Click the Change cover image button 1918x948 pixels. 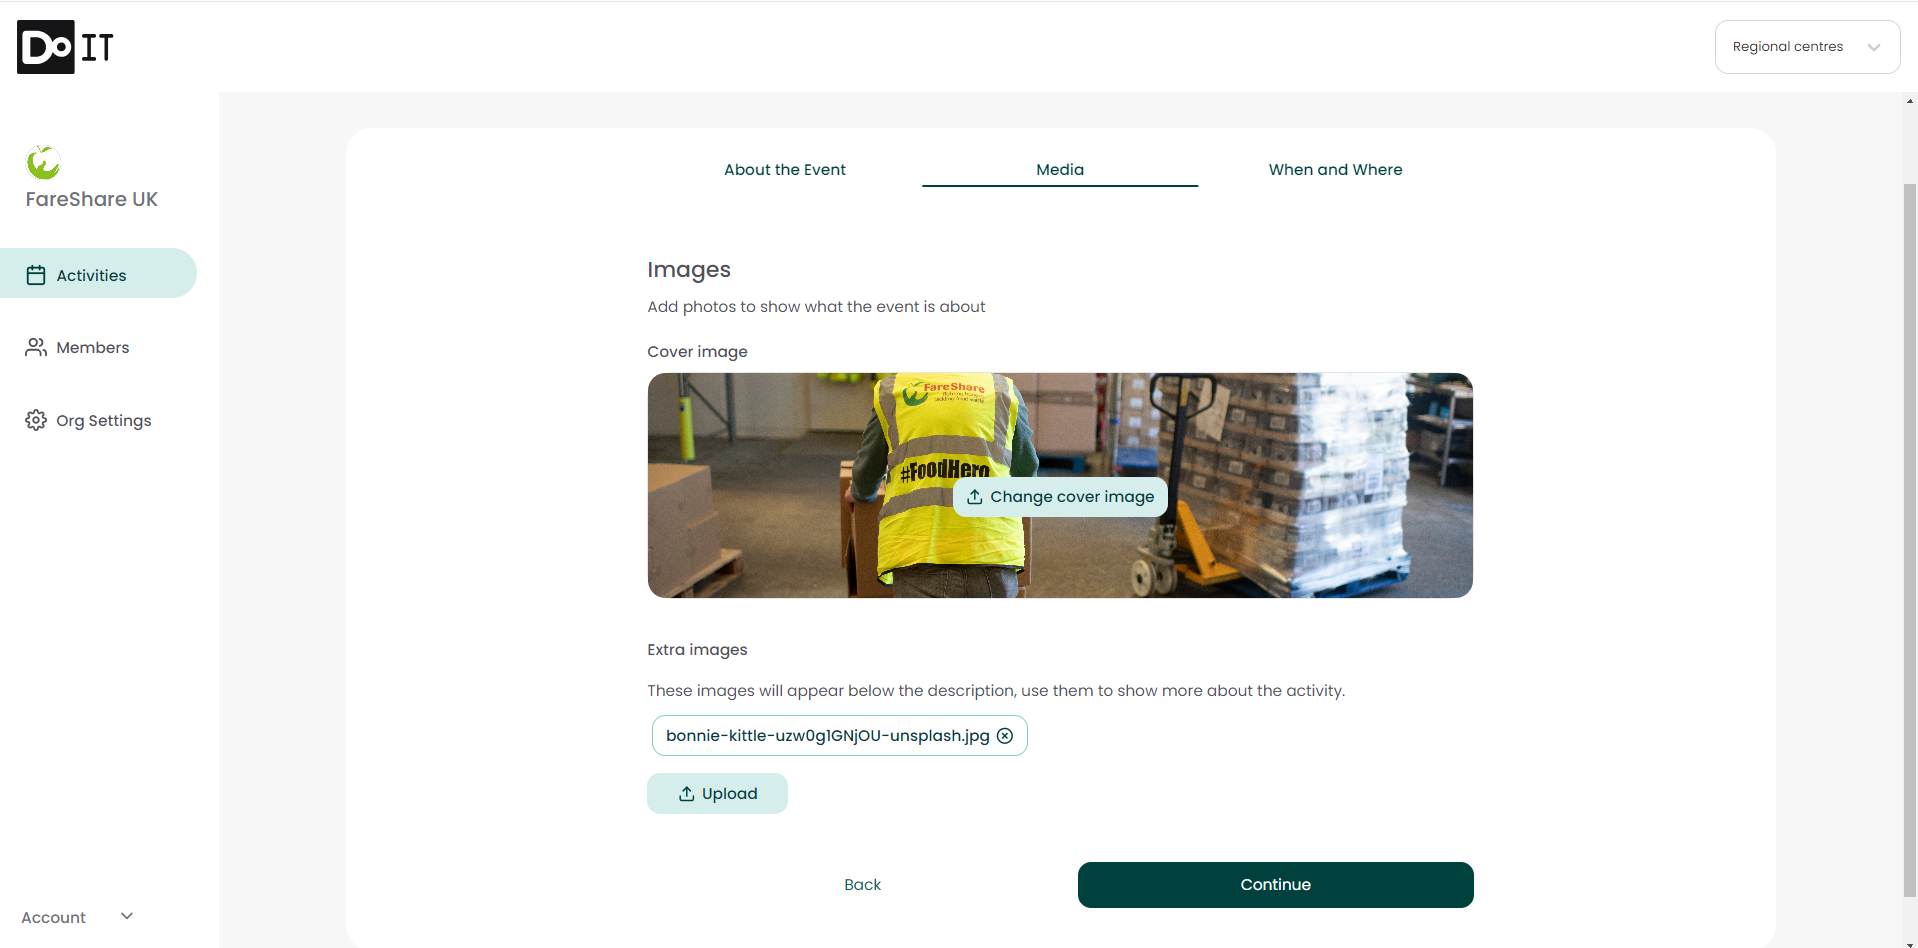click(x=1060, y=497)
